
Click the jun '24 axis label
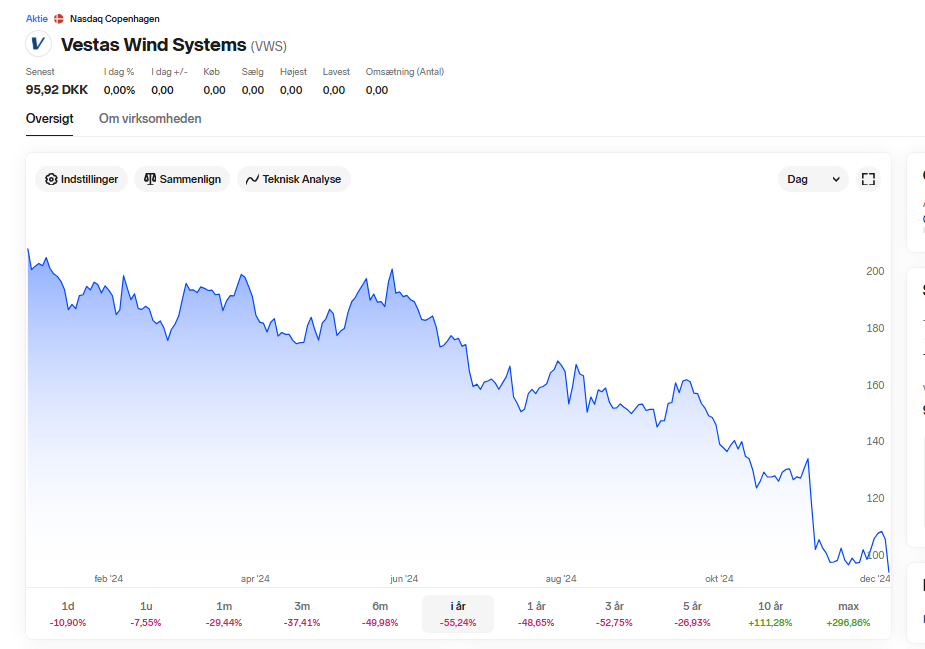point(404,579)
